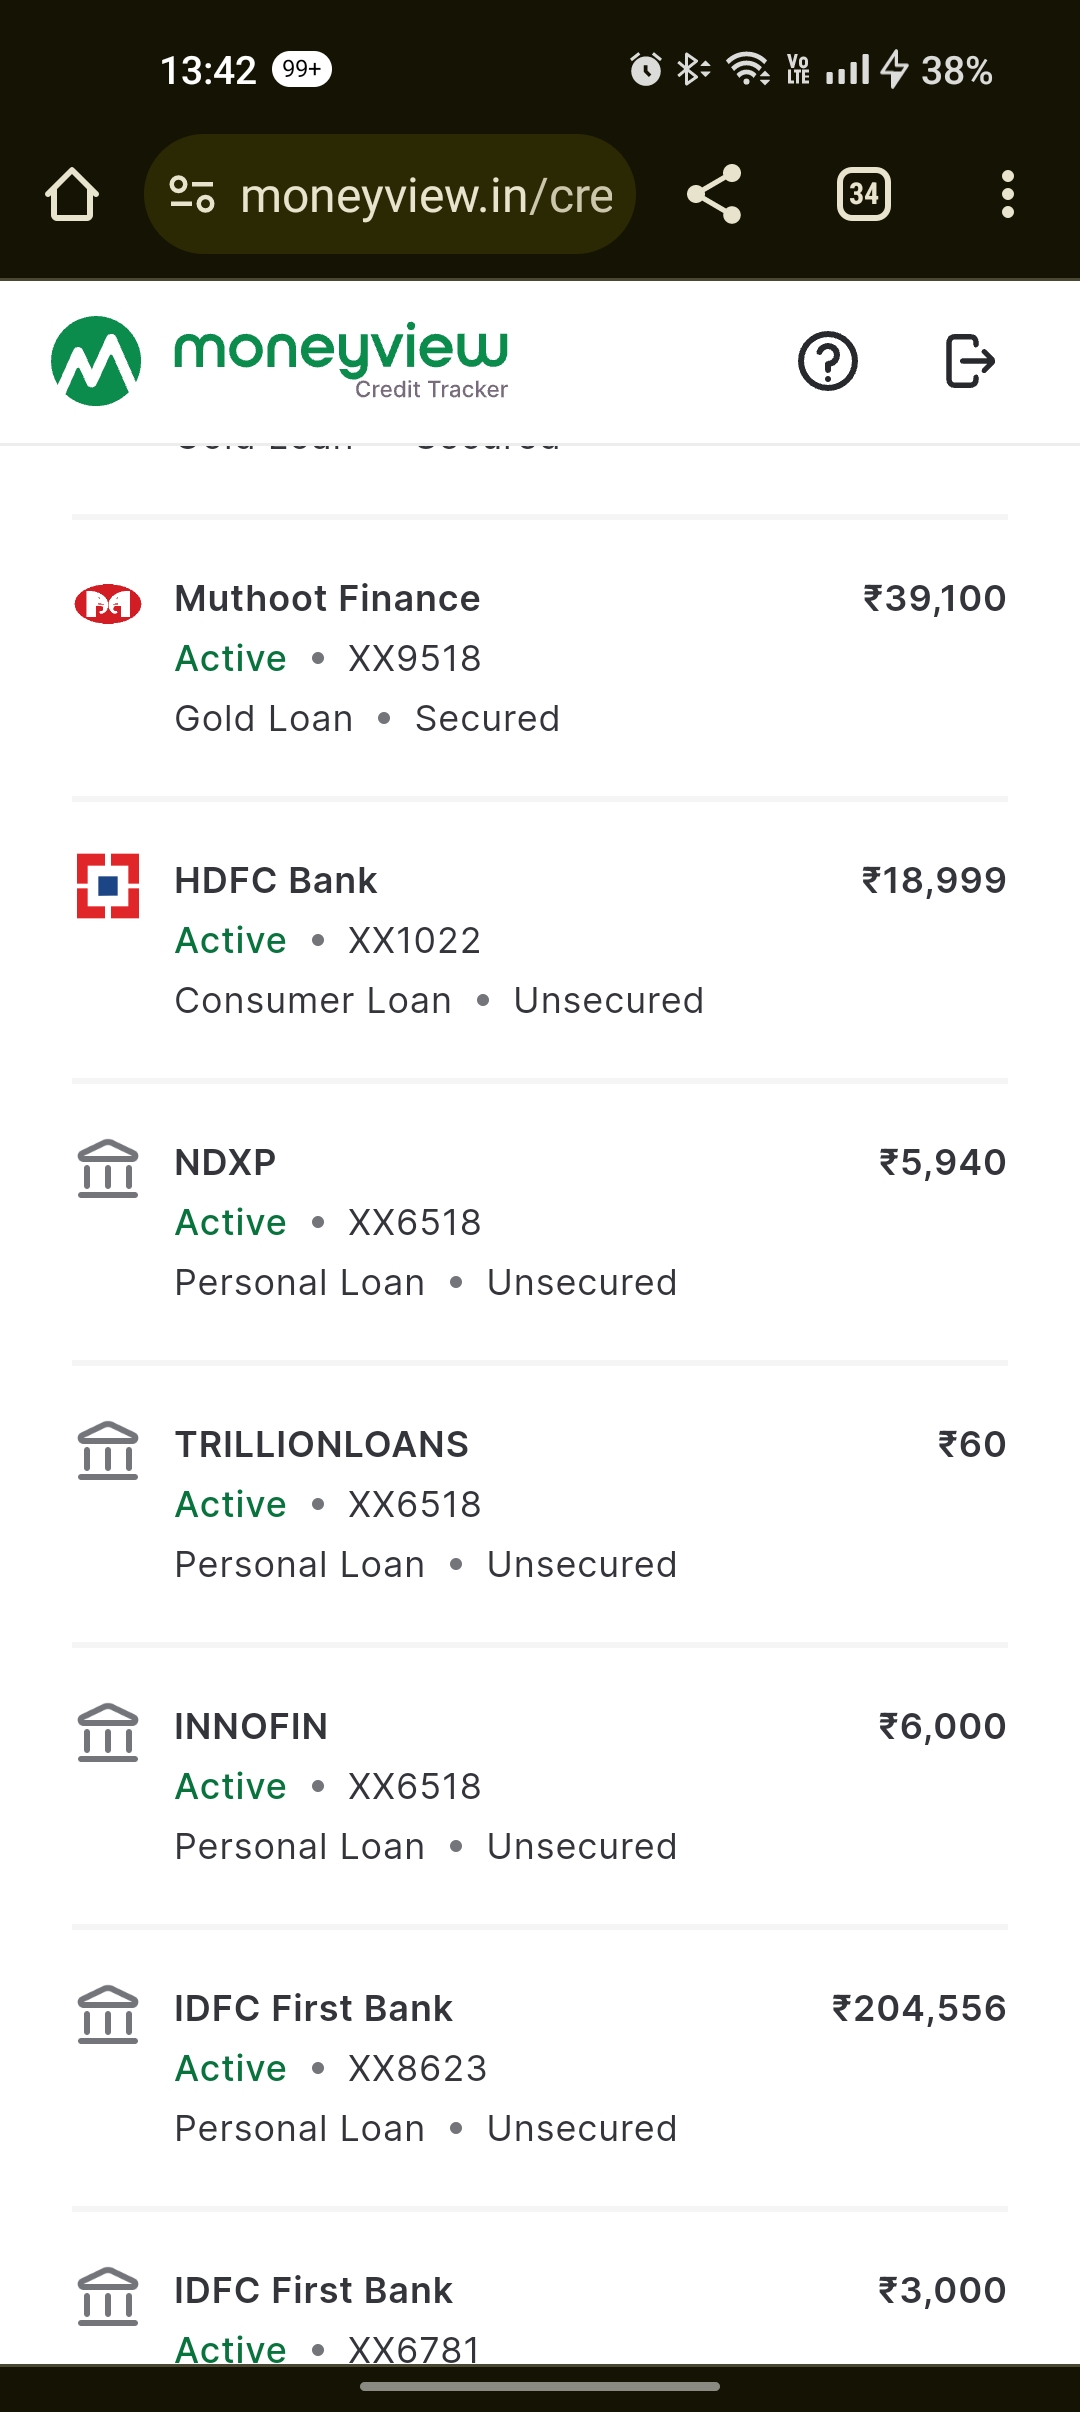The image size is (1080, 2412).
Task: Open the INNOFIN personal loan entry
Action: tap(540, 1786)
